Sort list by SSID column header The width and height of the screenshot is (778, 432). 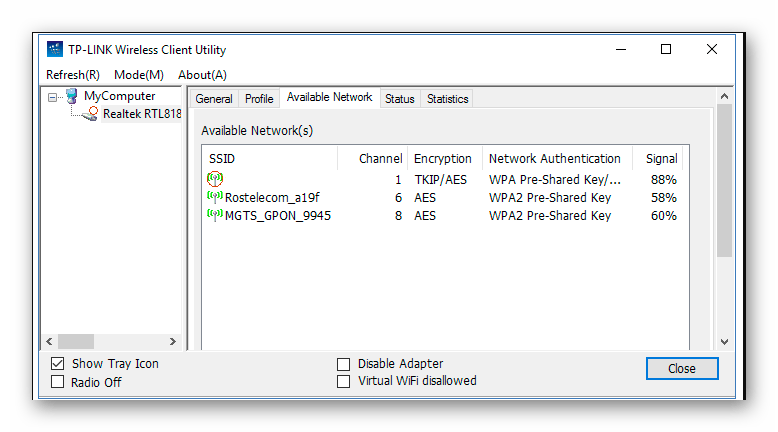(270, 159)
